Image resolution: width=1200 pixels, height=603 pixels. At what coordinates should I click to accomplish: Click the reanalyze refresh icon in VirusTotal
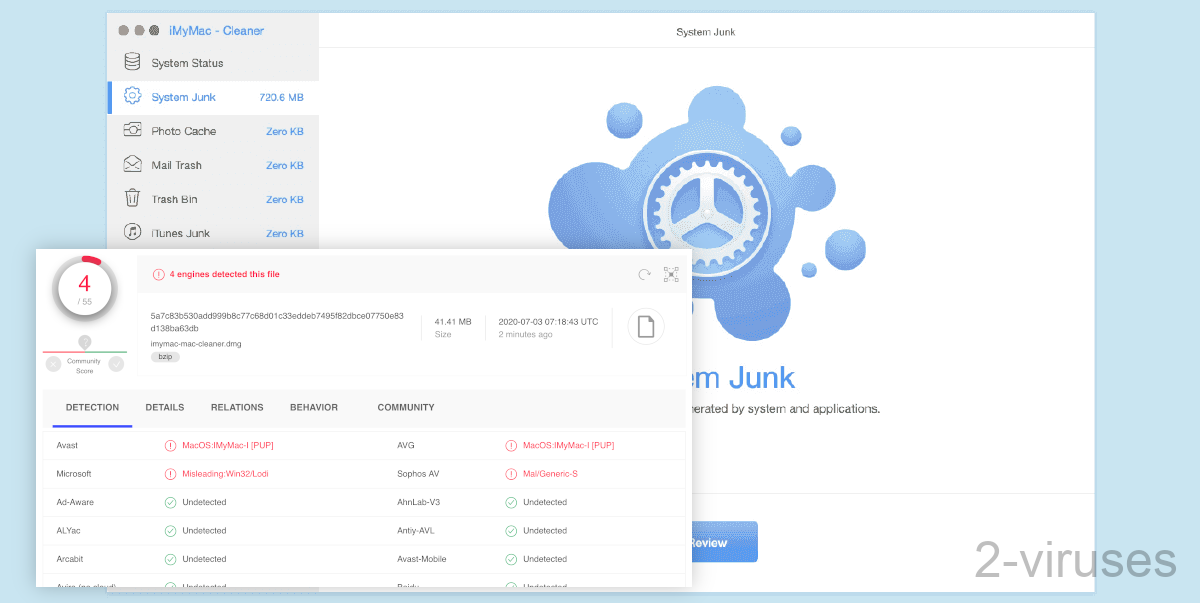click(x=645, y=274)
